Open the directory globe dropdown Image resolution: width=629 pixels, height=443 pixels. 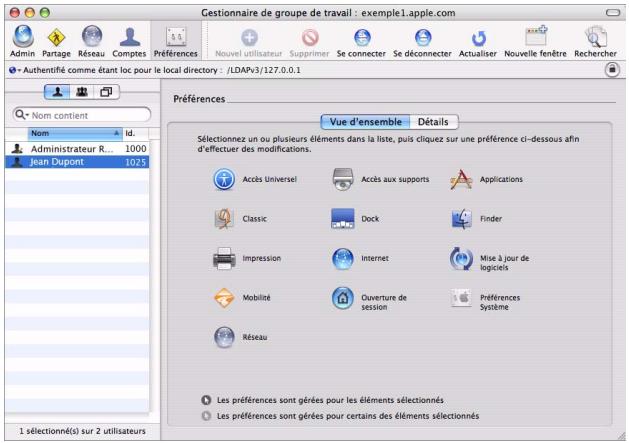click(14, 70)
